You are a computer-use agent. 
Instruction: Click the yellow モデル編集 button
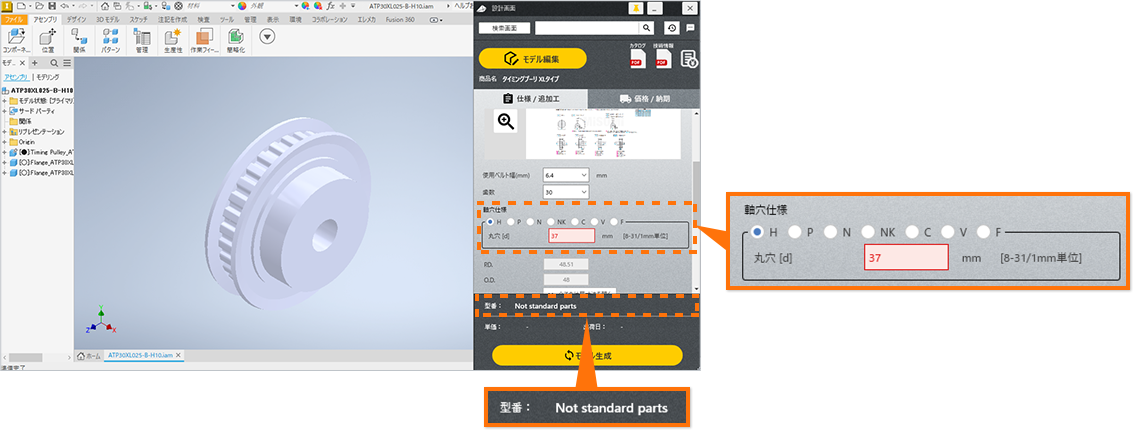pyautogui.click(x=532, y=59)
